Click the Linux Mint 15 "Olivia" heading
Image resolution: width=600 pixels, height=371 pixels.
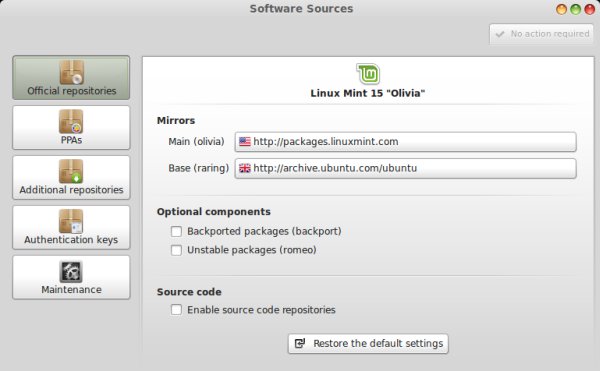click(368, 93)
